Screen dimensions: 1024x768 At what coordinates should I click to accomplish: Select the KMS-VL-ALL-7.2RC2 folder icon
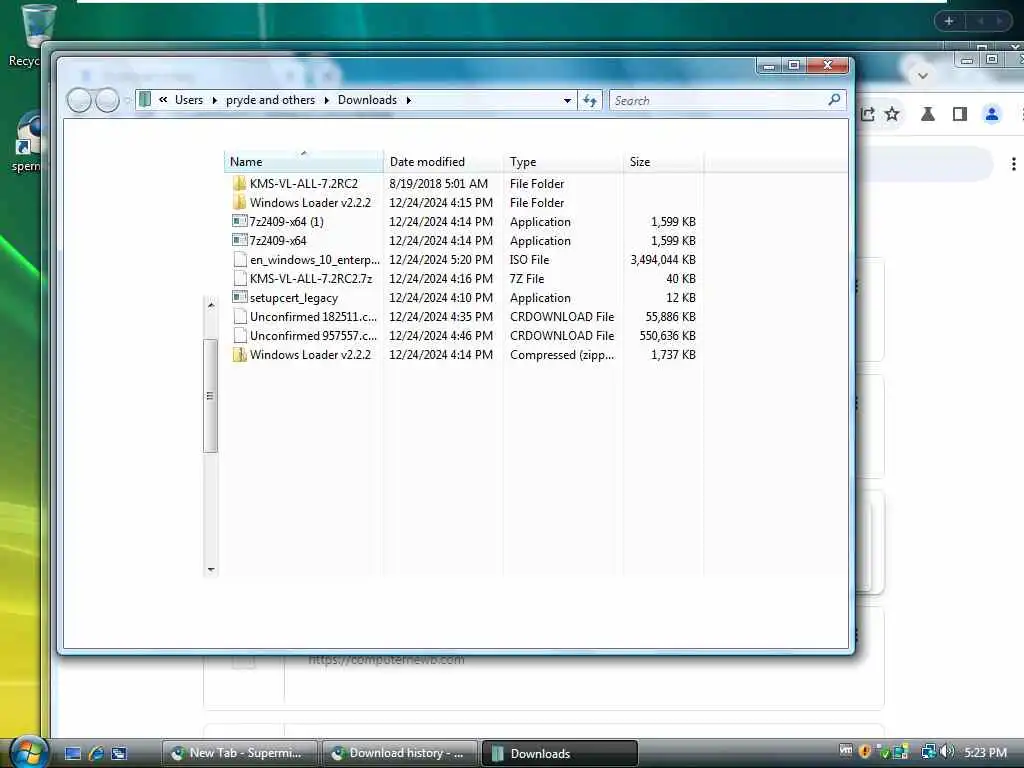click(x=240, y=184)
